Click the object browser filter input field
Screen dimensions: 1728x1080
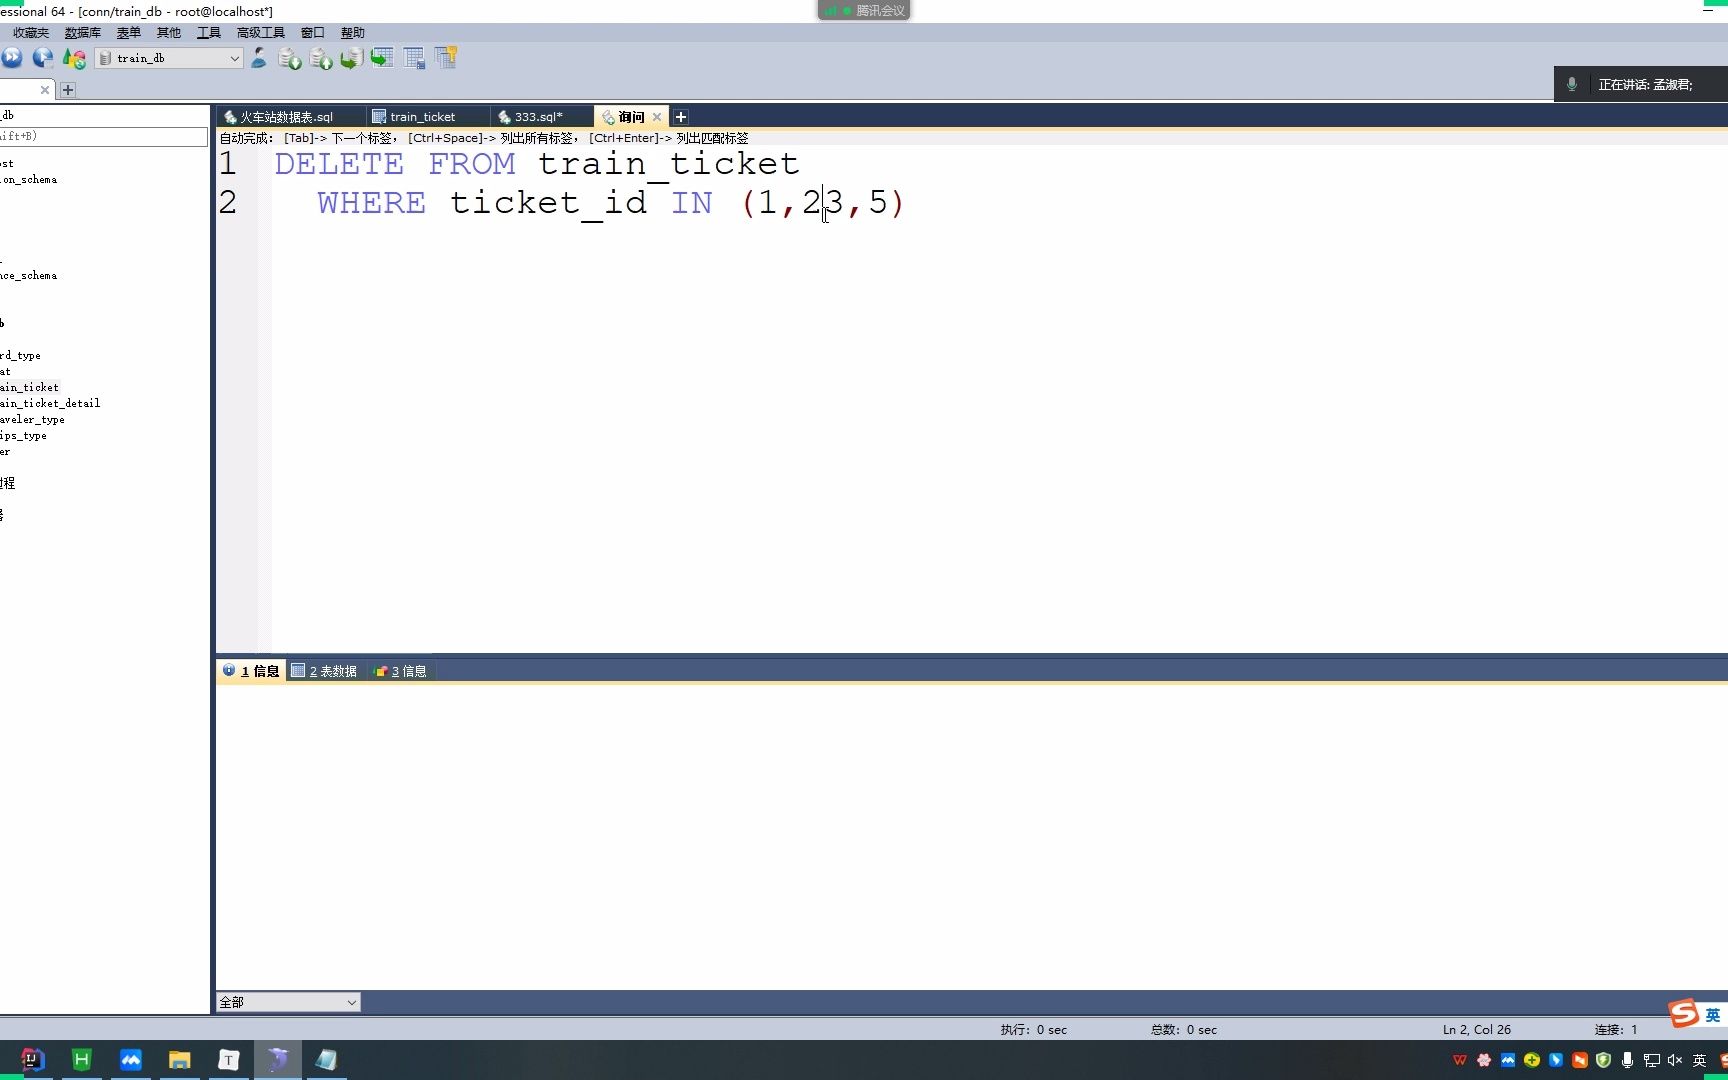click(x=104, y=136)
